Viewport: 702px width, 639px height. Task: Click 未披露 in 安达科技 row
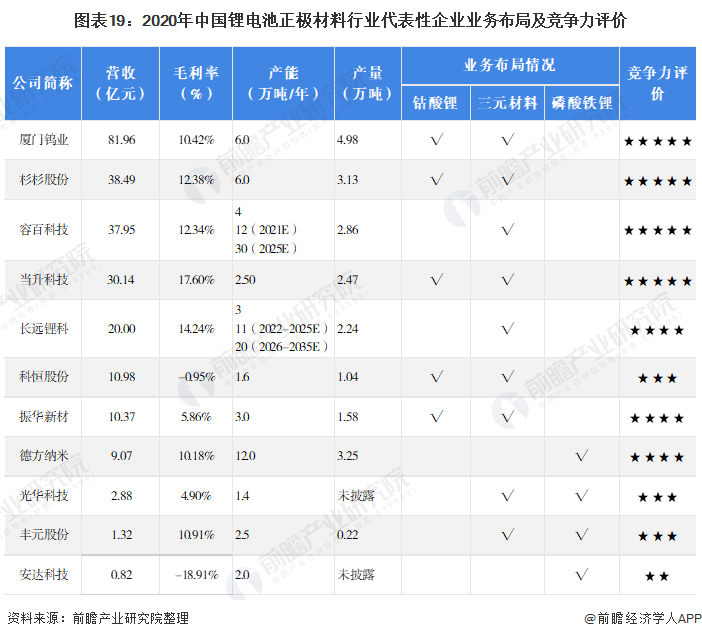[356, 575]
